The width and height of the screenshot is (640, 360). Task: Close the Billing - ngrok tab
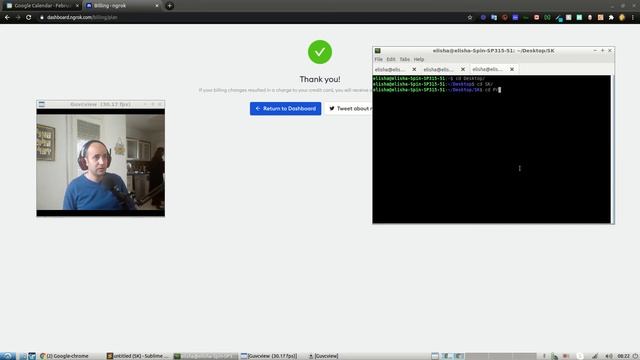tap(157, 6)
